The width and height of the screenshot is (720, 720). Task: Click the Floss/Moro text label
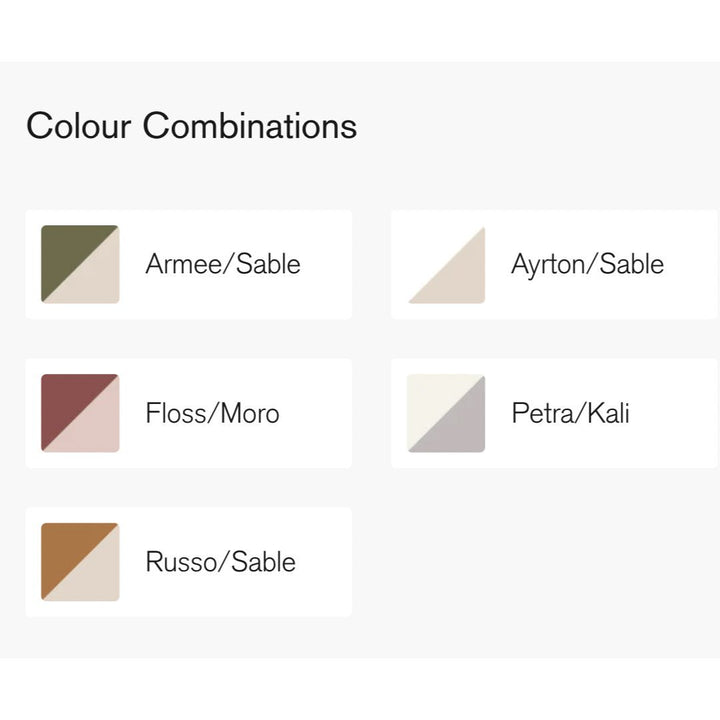[212, 413]
